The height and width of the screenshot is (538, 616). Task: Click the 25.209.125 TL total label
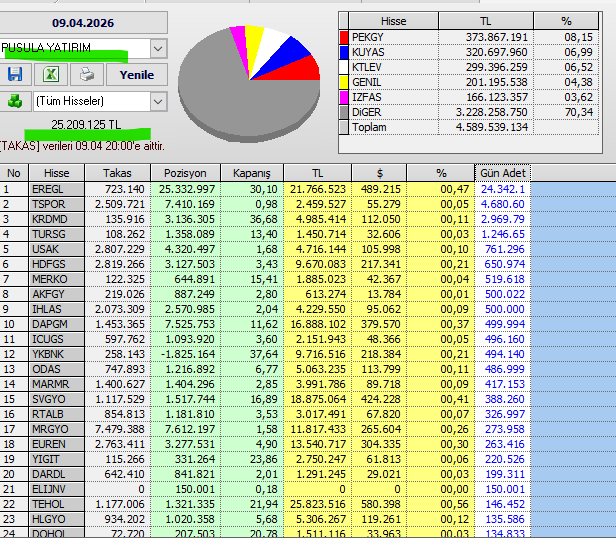point(86,125)
